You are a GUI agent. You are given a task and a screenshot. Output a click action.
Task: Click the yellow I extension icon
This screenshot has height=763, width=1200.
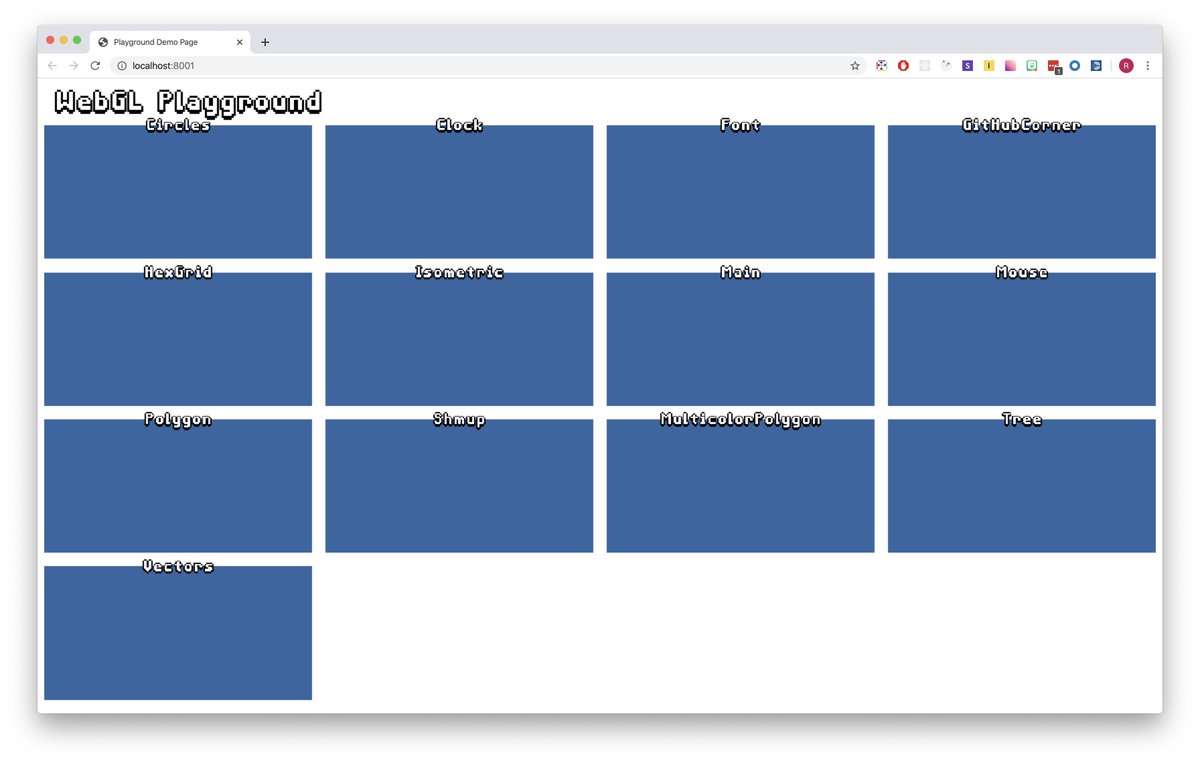pos(989,66)
